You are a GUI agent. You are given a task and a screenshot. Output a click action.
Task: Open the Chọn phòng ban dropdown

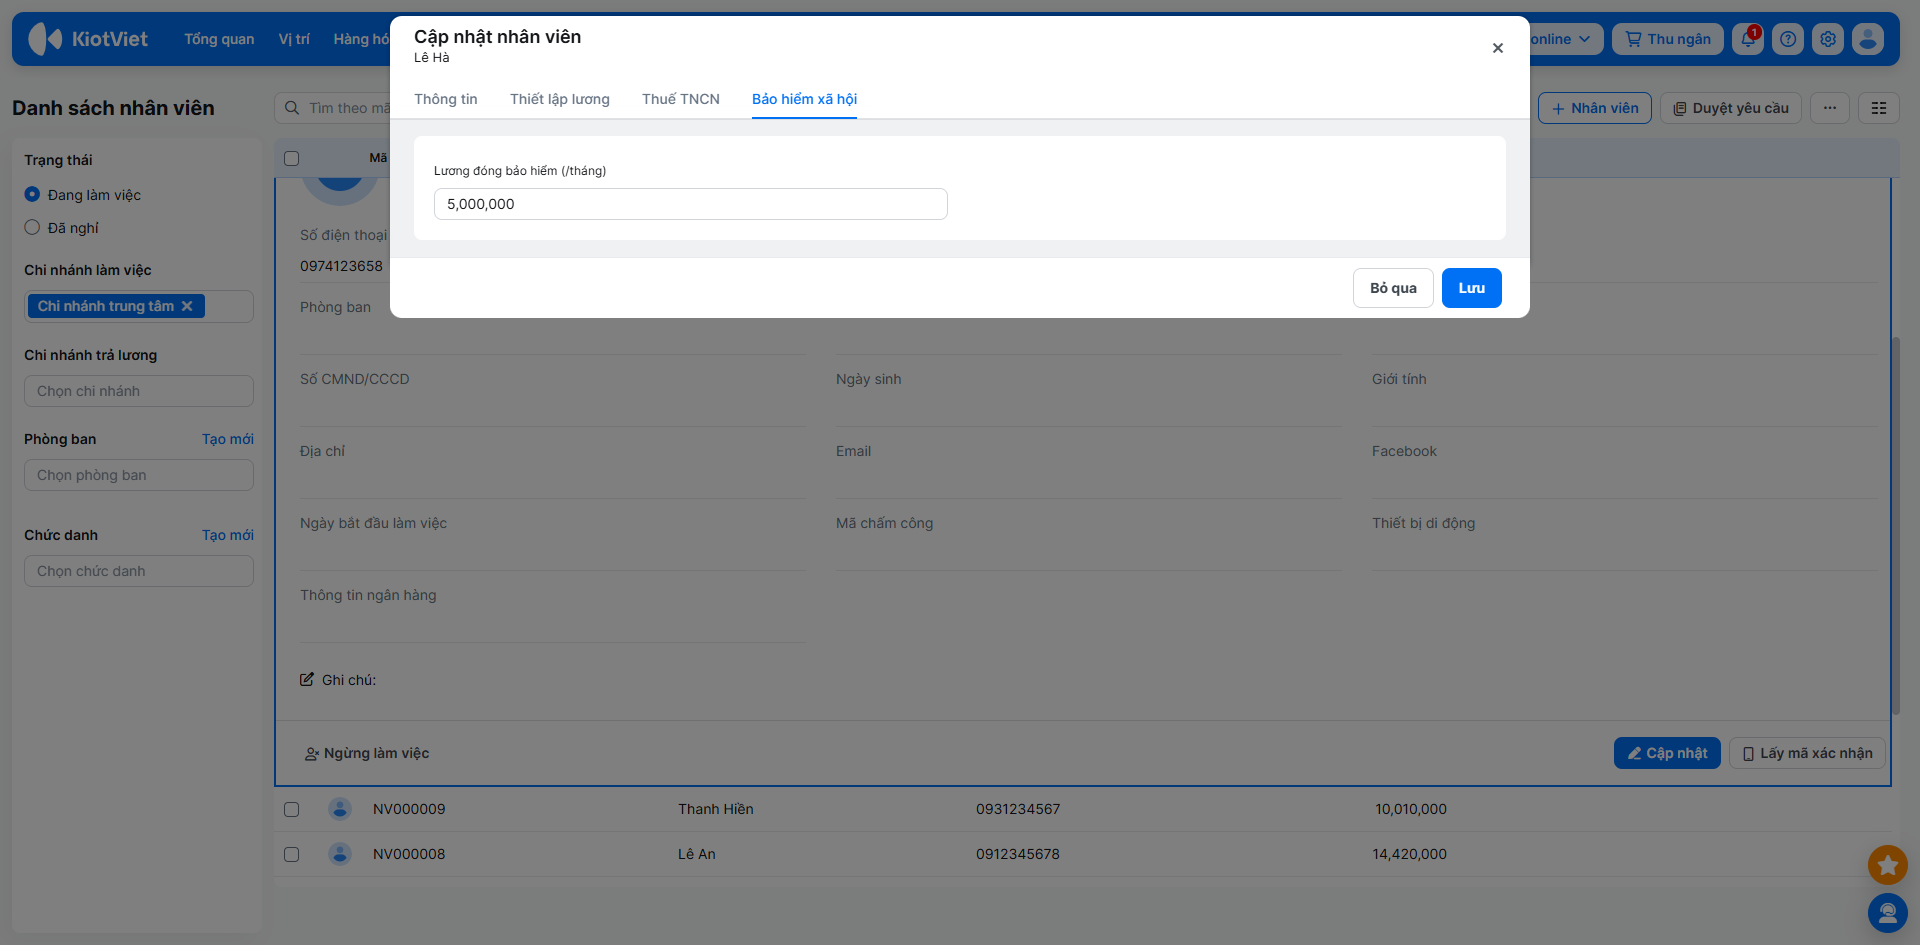pos(139,475)
